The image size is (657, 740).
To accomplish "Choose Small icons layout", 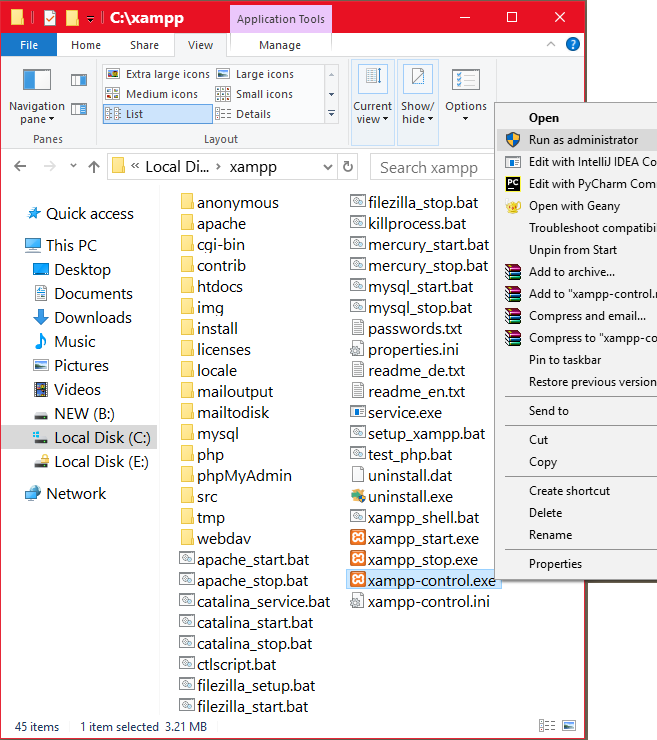I will click(254, 94).
